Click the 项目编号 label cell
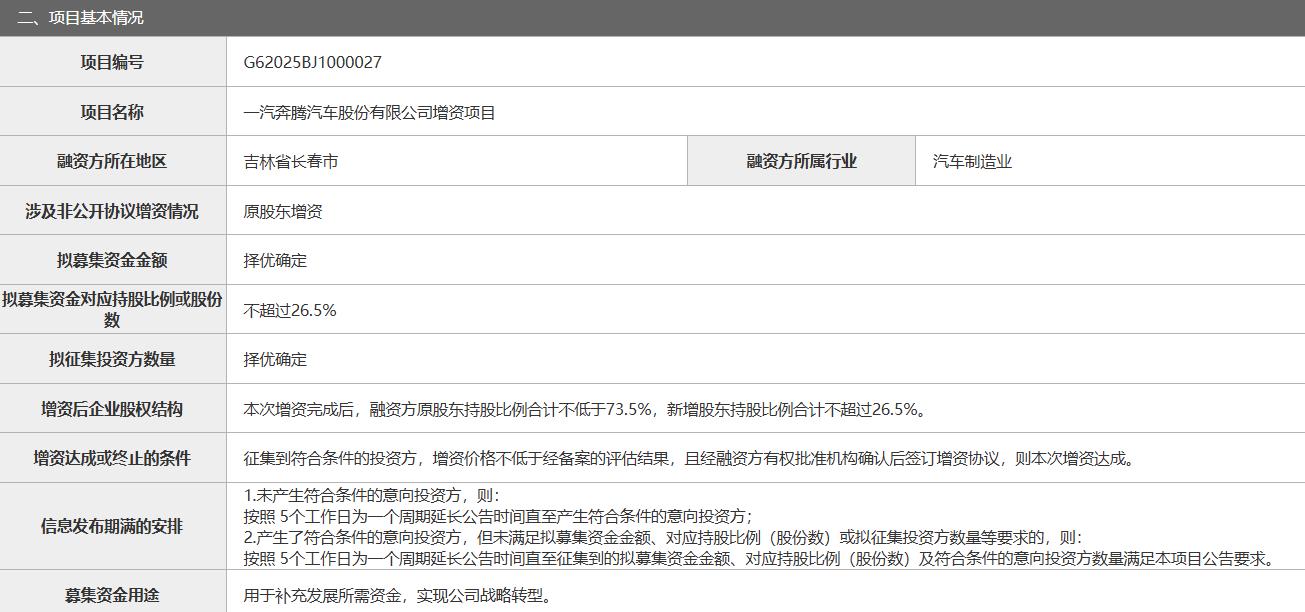The width and height of the screenshot is (1305, 612). (x=112, y=62)
